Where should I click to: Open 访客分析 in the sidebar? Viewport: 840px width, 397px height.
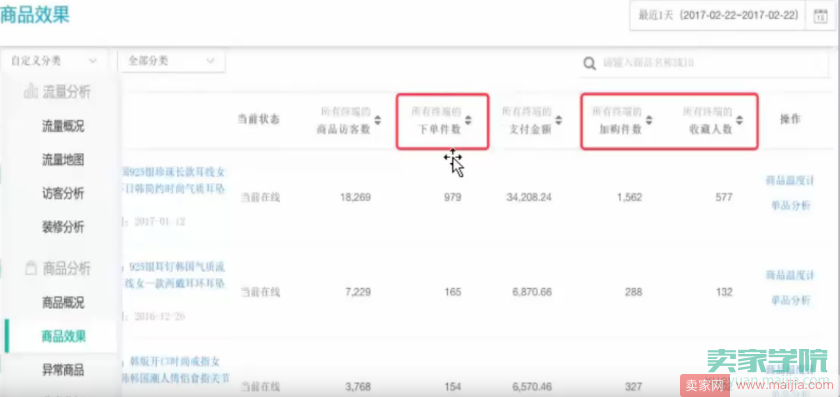[x=63, y=193]
